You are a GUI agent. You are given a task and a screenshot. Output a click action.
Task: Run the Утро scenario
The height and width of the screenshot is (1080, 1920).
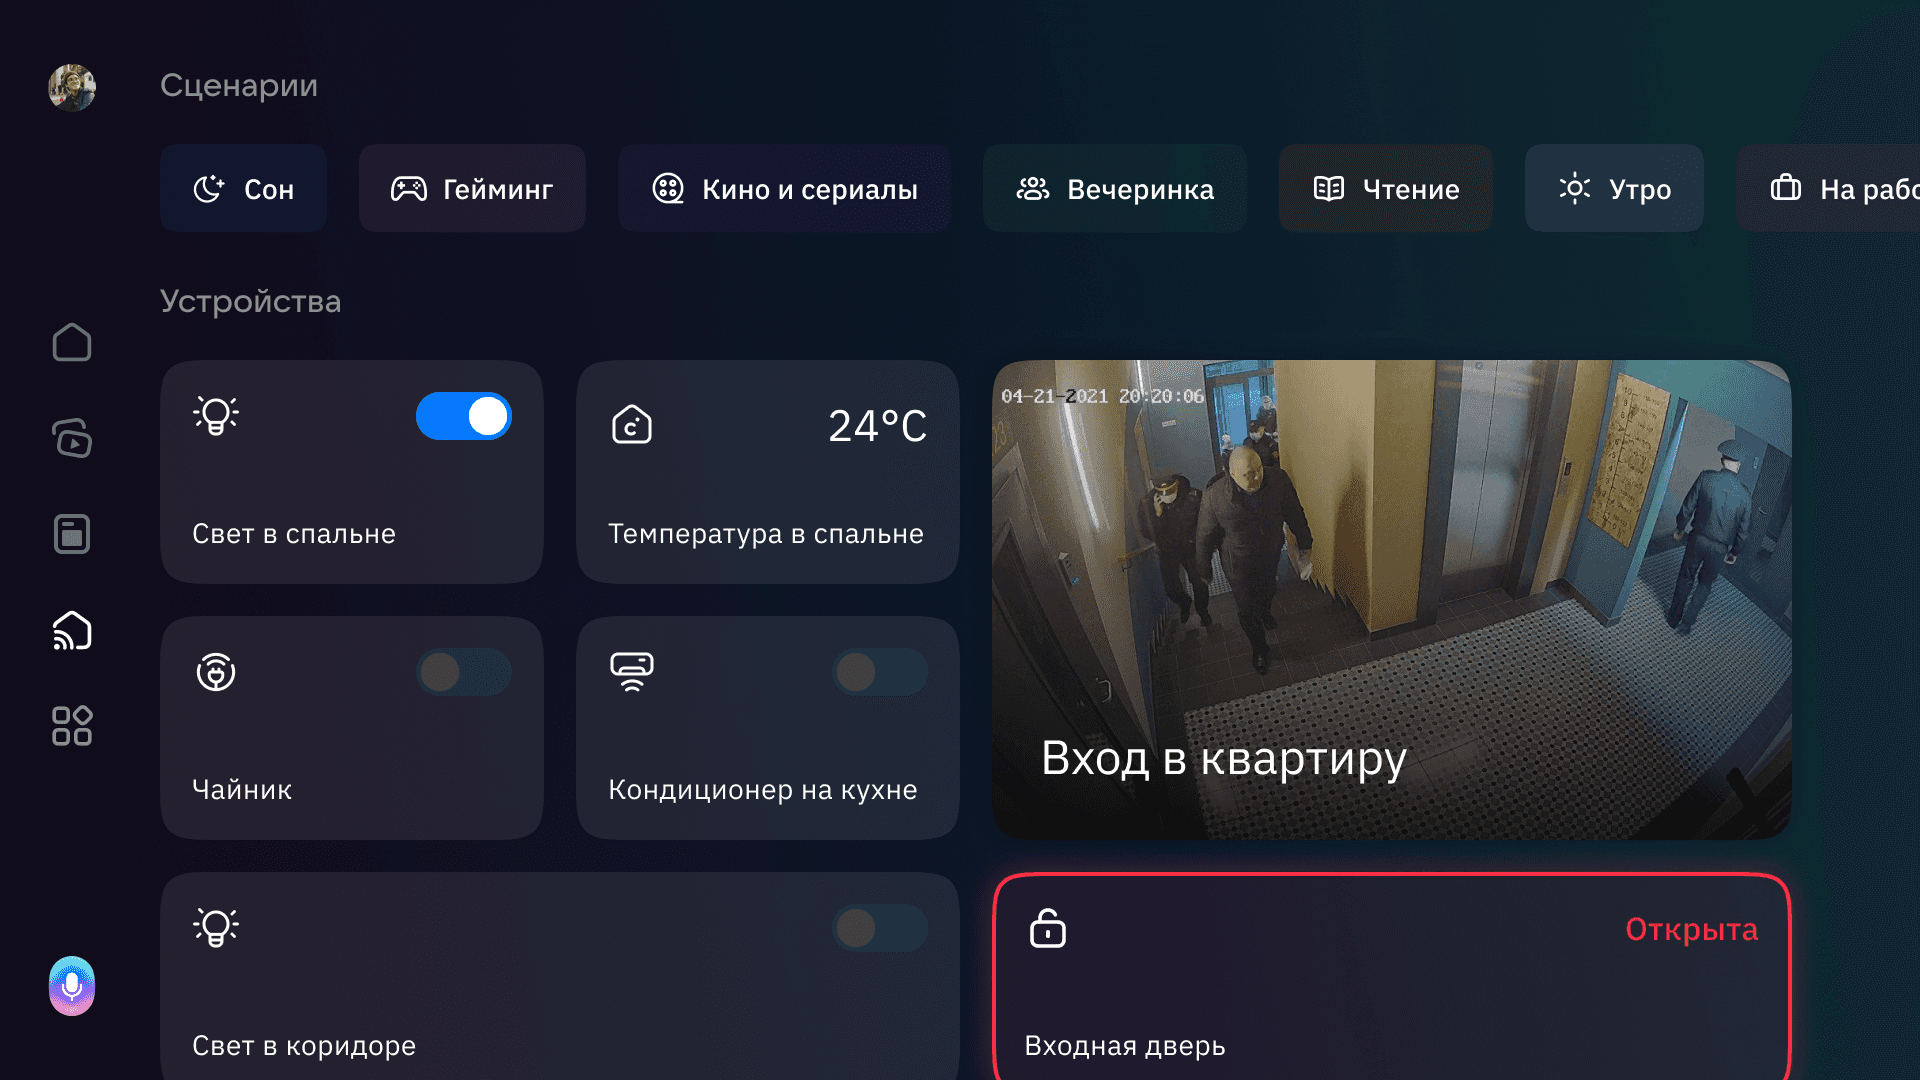tap(1614, 188)
